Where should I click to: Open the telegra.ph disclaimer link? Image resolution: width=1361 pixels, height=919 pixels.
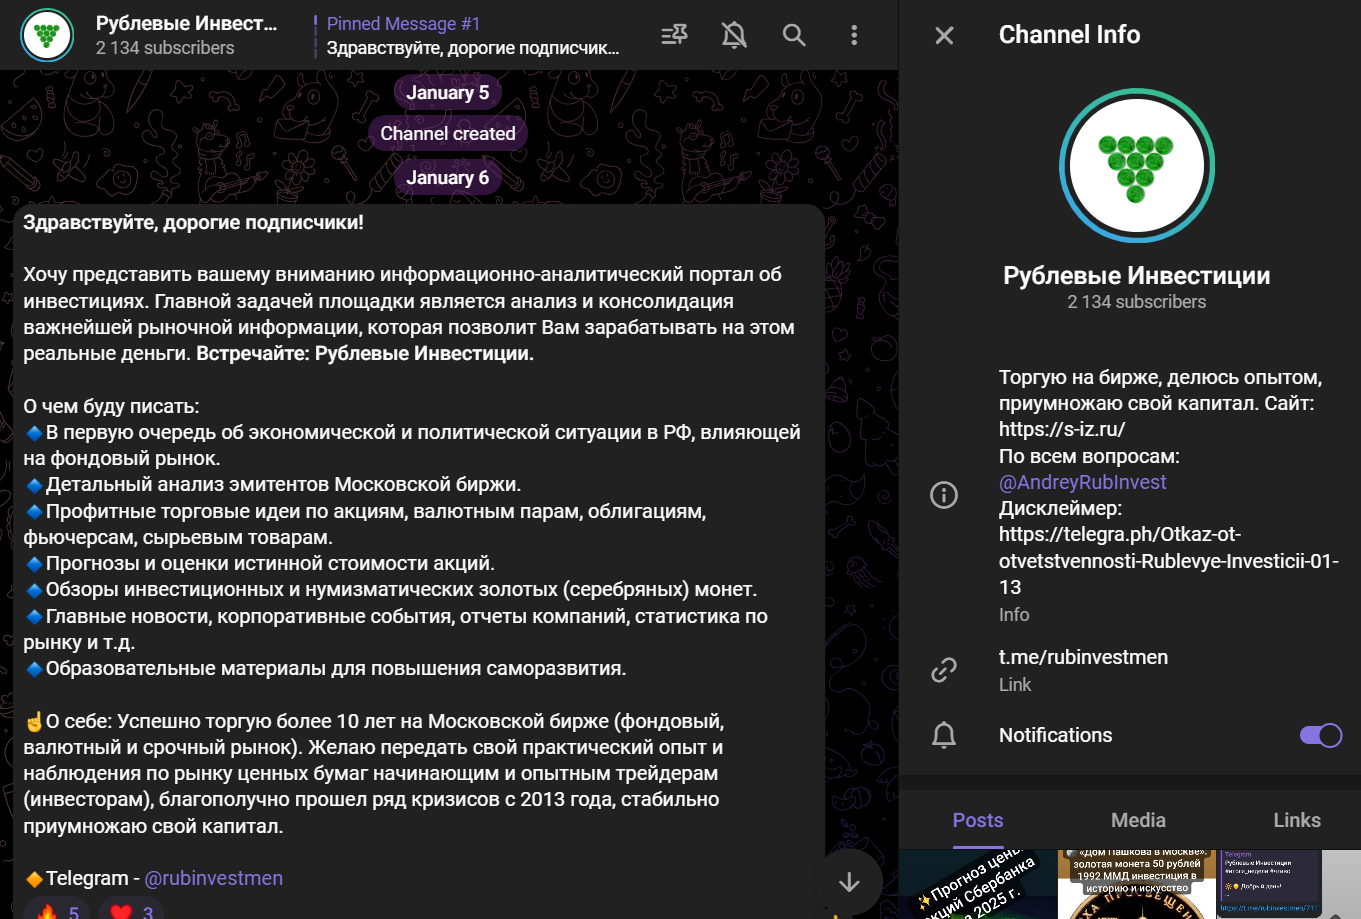click(x=1169, y=560)
